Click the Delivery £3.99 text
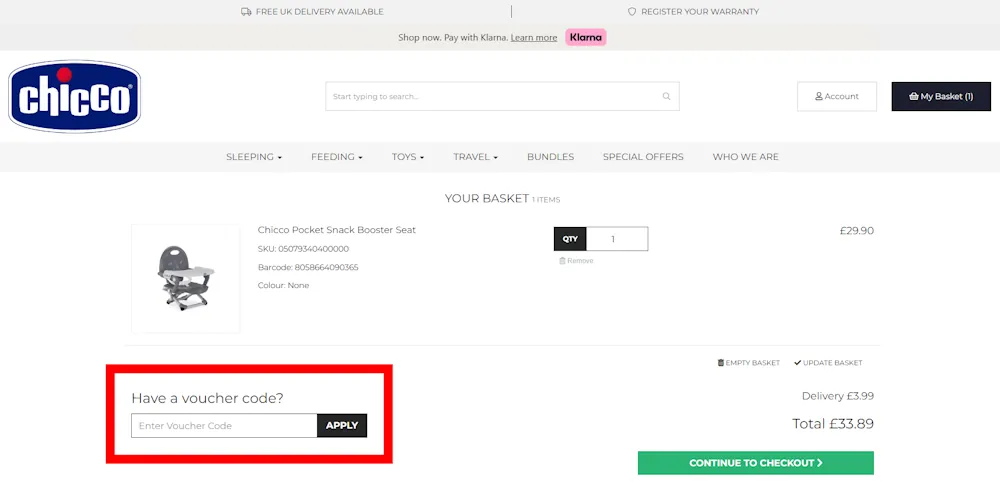The image size is (1000, 483). (837, 396)
